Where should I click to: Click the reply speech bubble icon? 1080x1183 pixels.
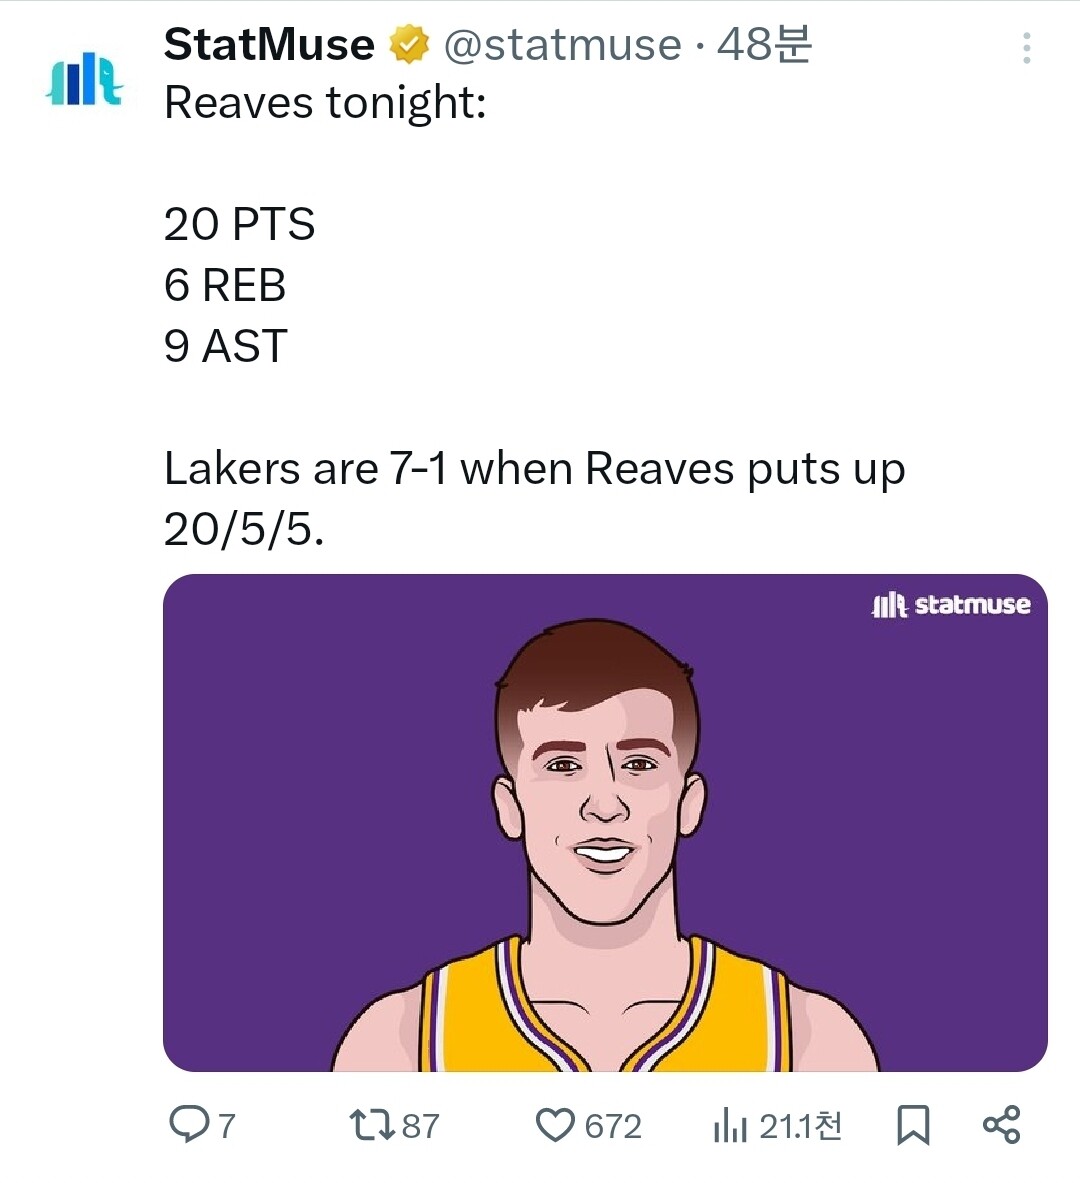click(188, 1125)
